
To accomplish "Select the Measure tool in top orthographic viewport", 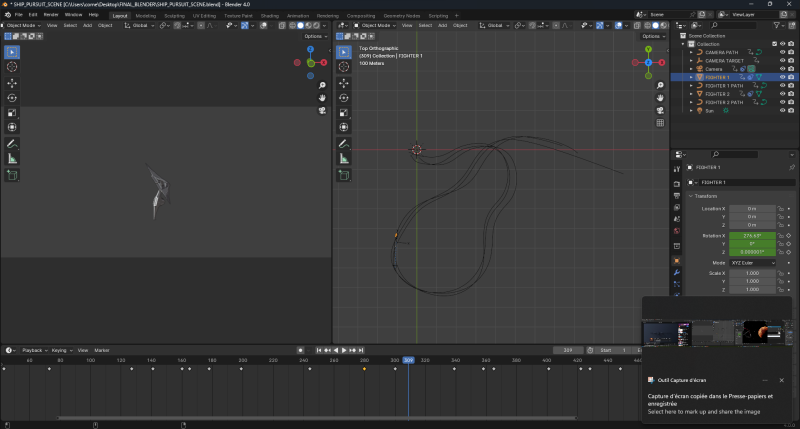I will tap(344, 159).
